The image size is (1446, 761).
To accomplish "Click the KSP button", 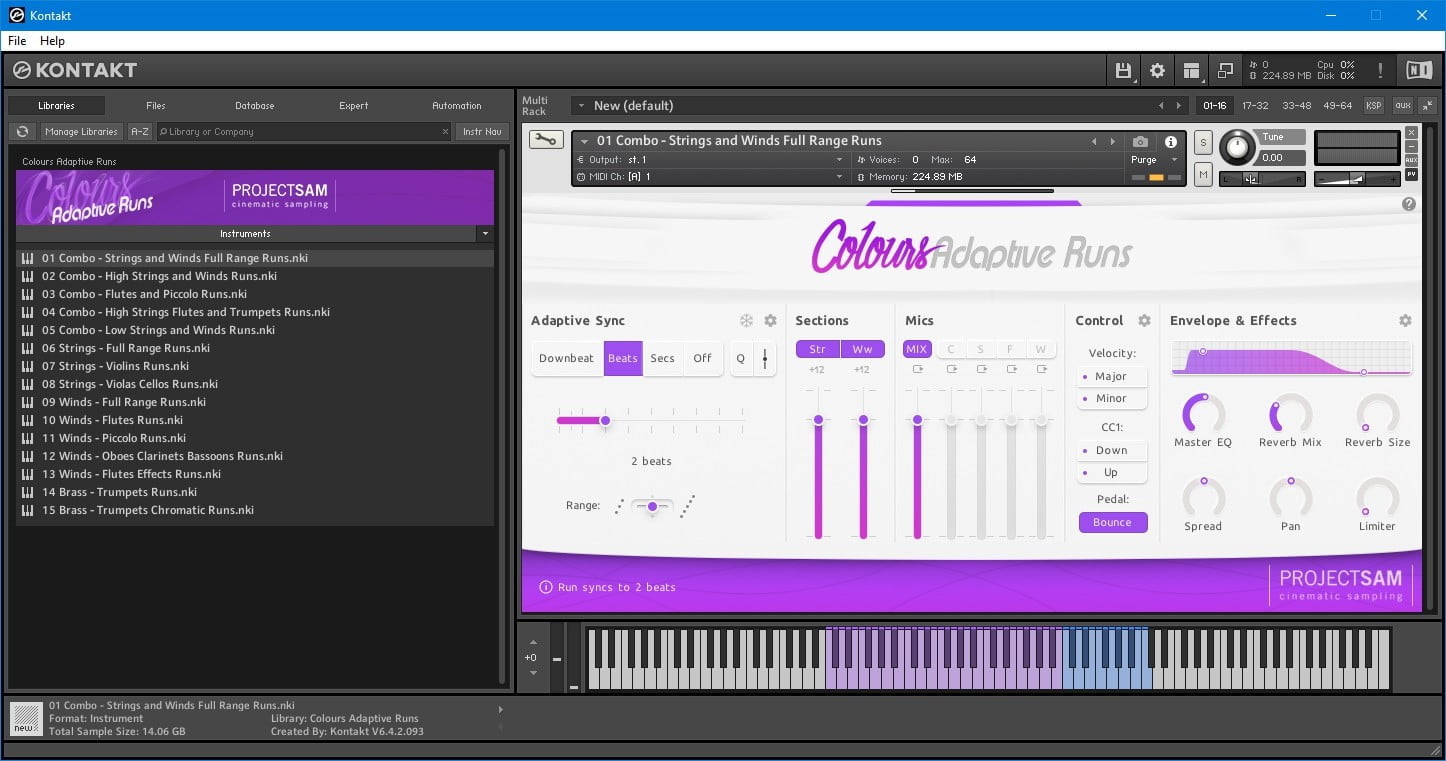I will point(1374,105).
